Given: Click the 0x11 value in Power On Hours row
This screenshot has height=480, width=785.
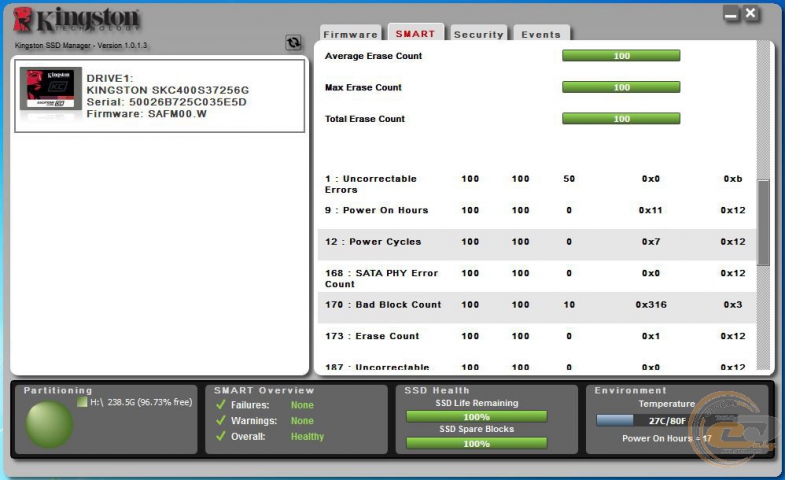Looking at the screenshot, I should pos(650,210).
